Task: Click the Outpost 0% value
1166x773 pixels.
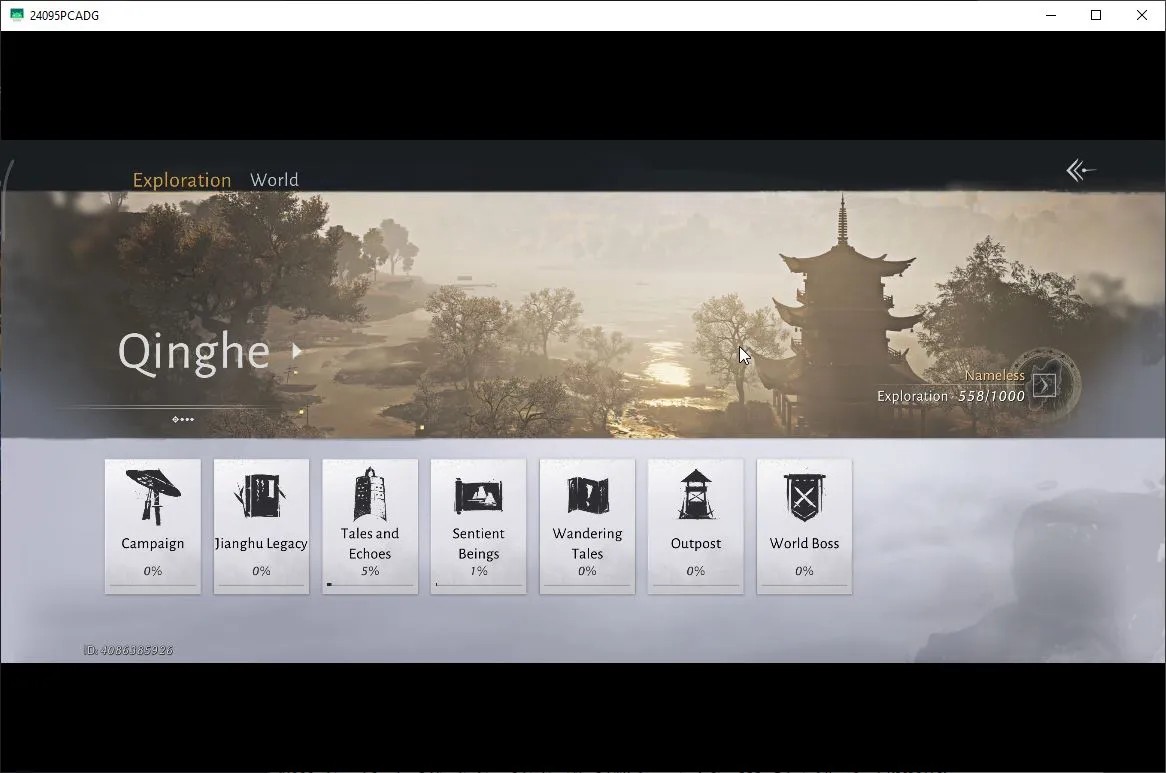Action: pos(695,571)
